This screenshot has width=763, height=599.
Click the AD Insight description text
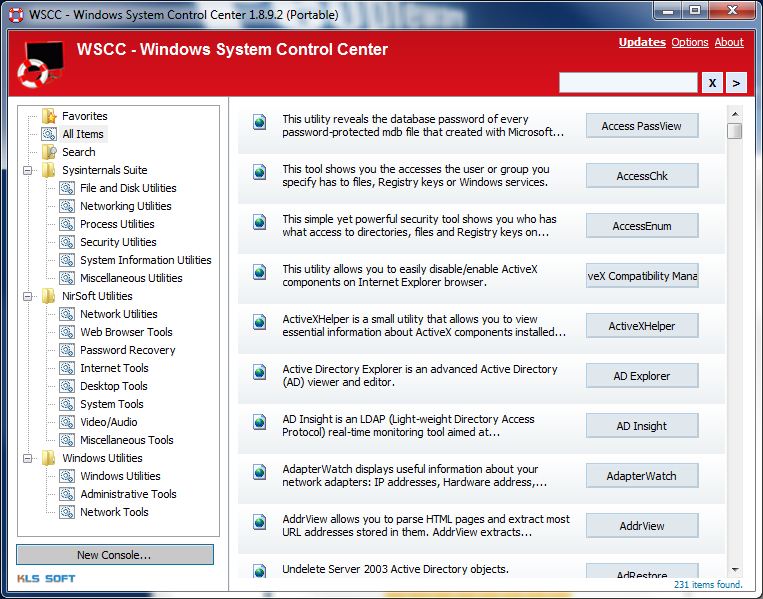(408, 426)
